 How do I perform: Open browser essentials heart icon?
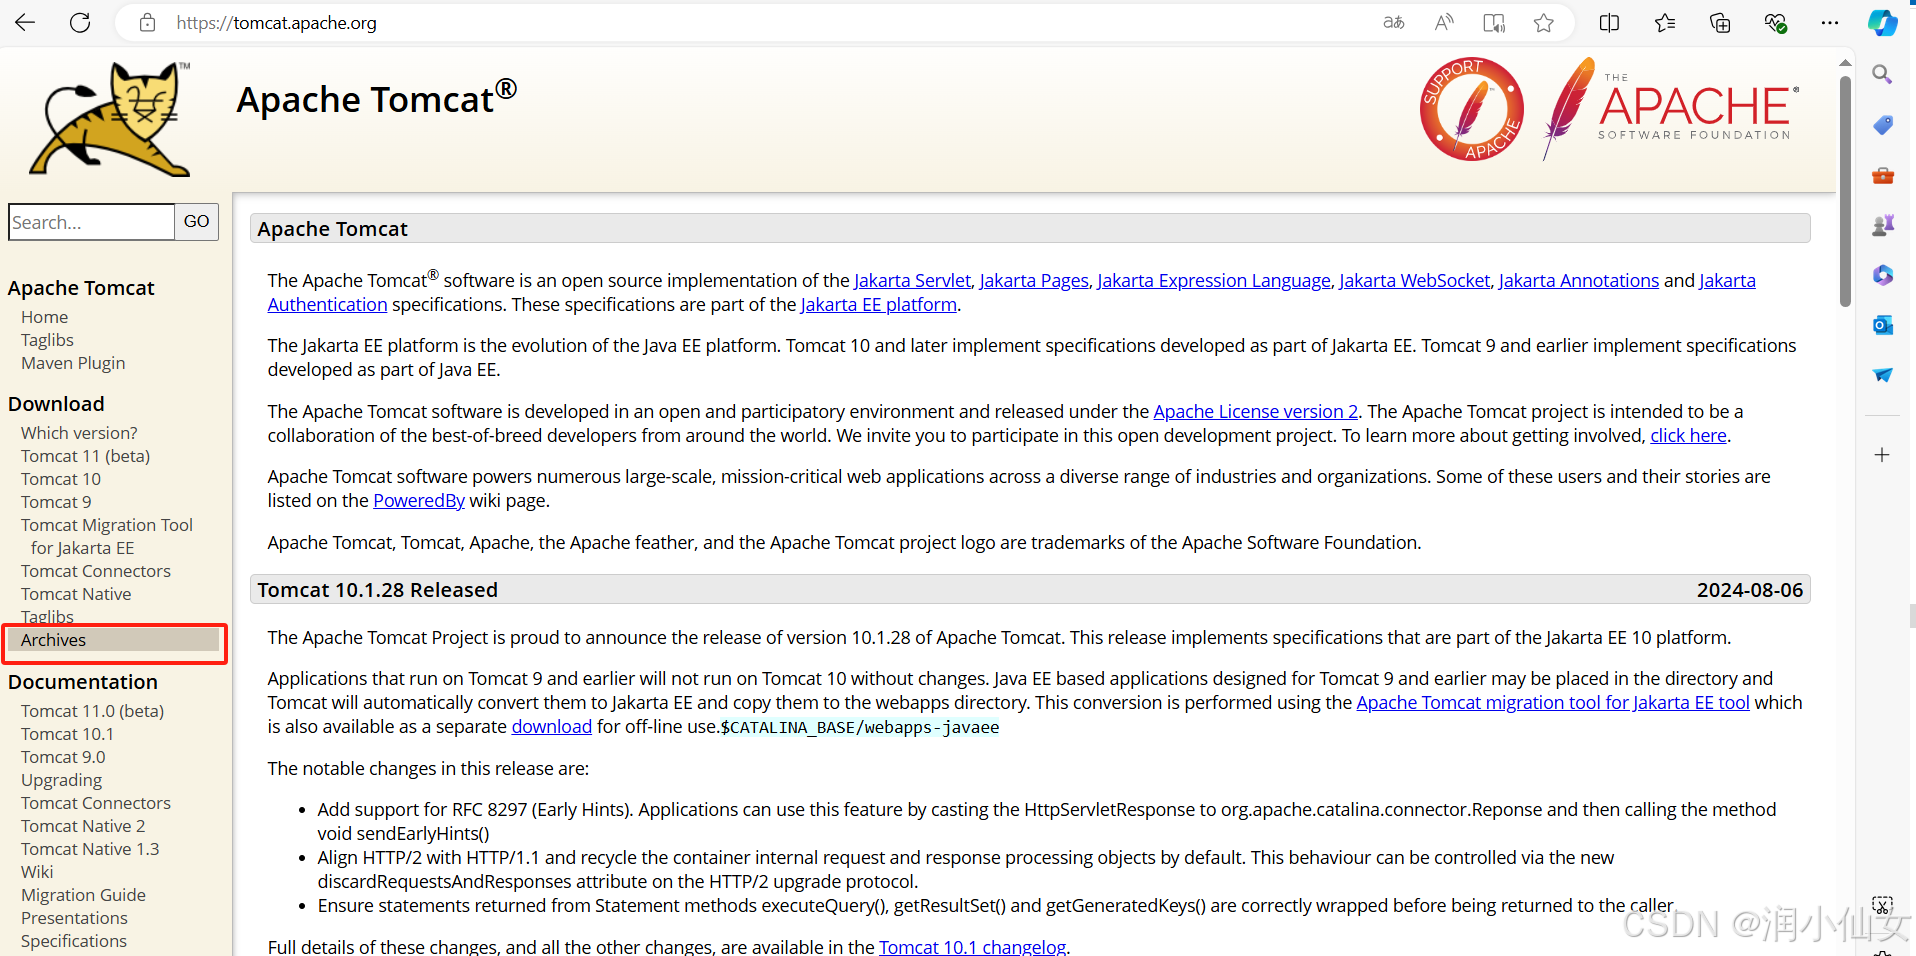[x=1775, y=22]
